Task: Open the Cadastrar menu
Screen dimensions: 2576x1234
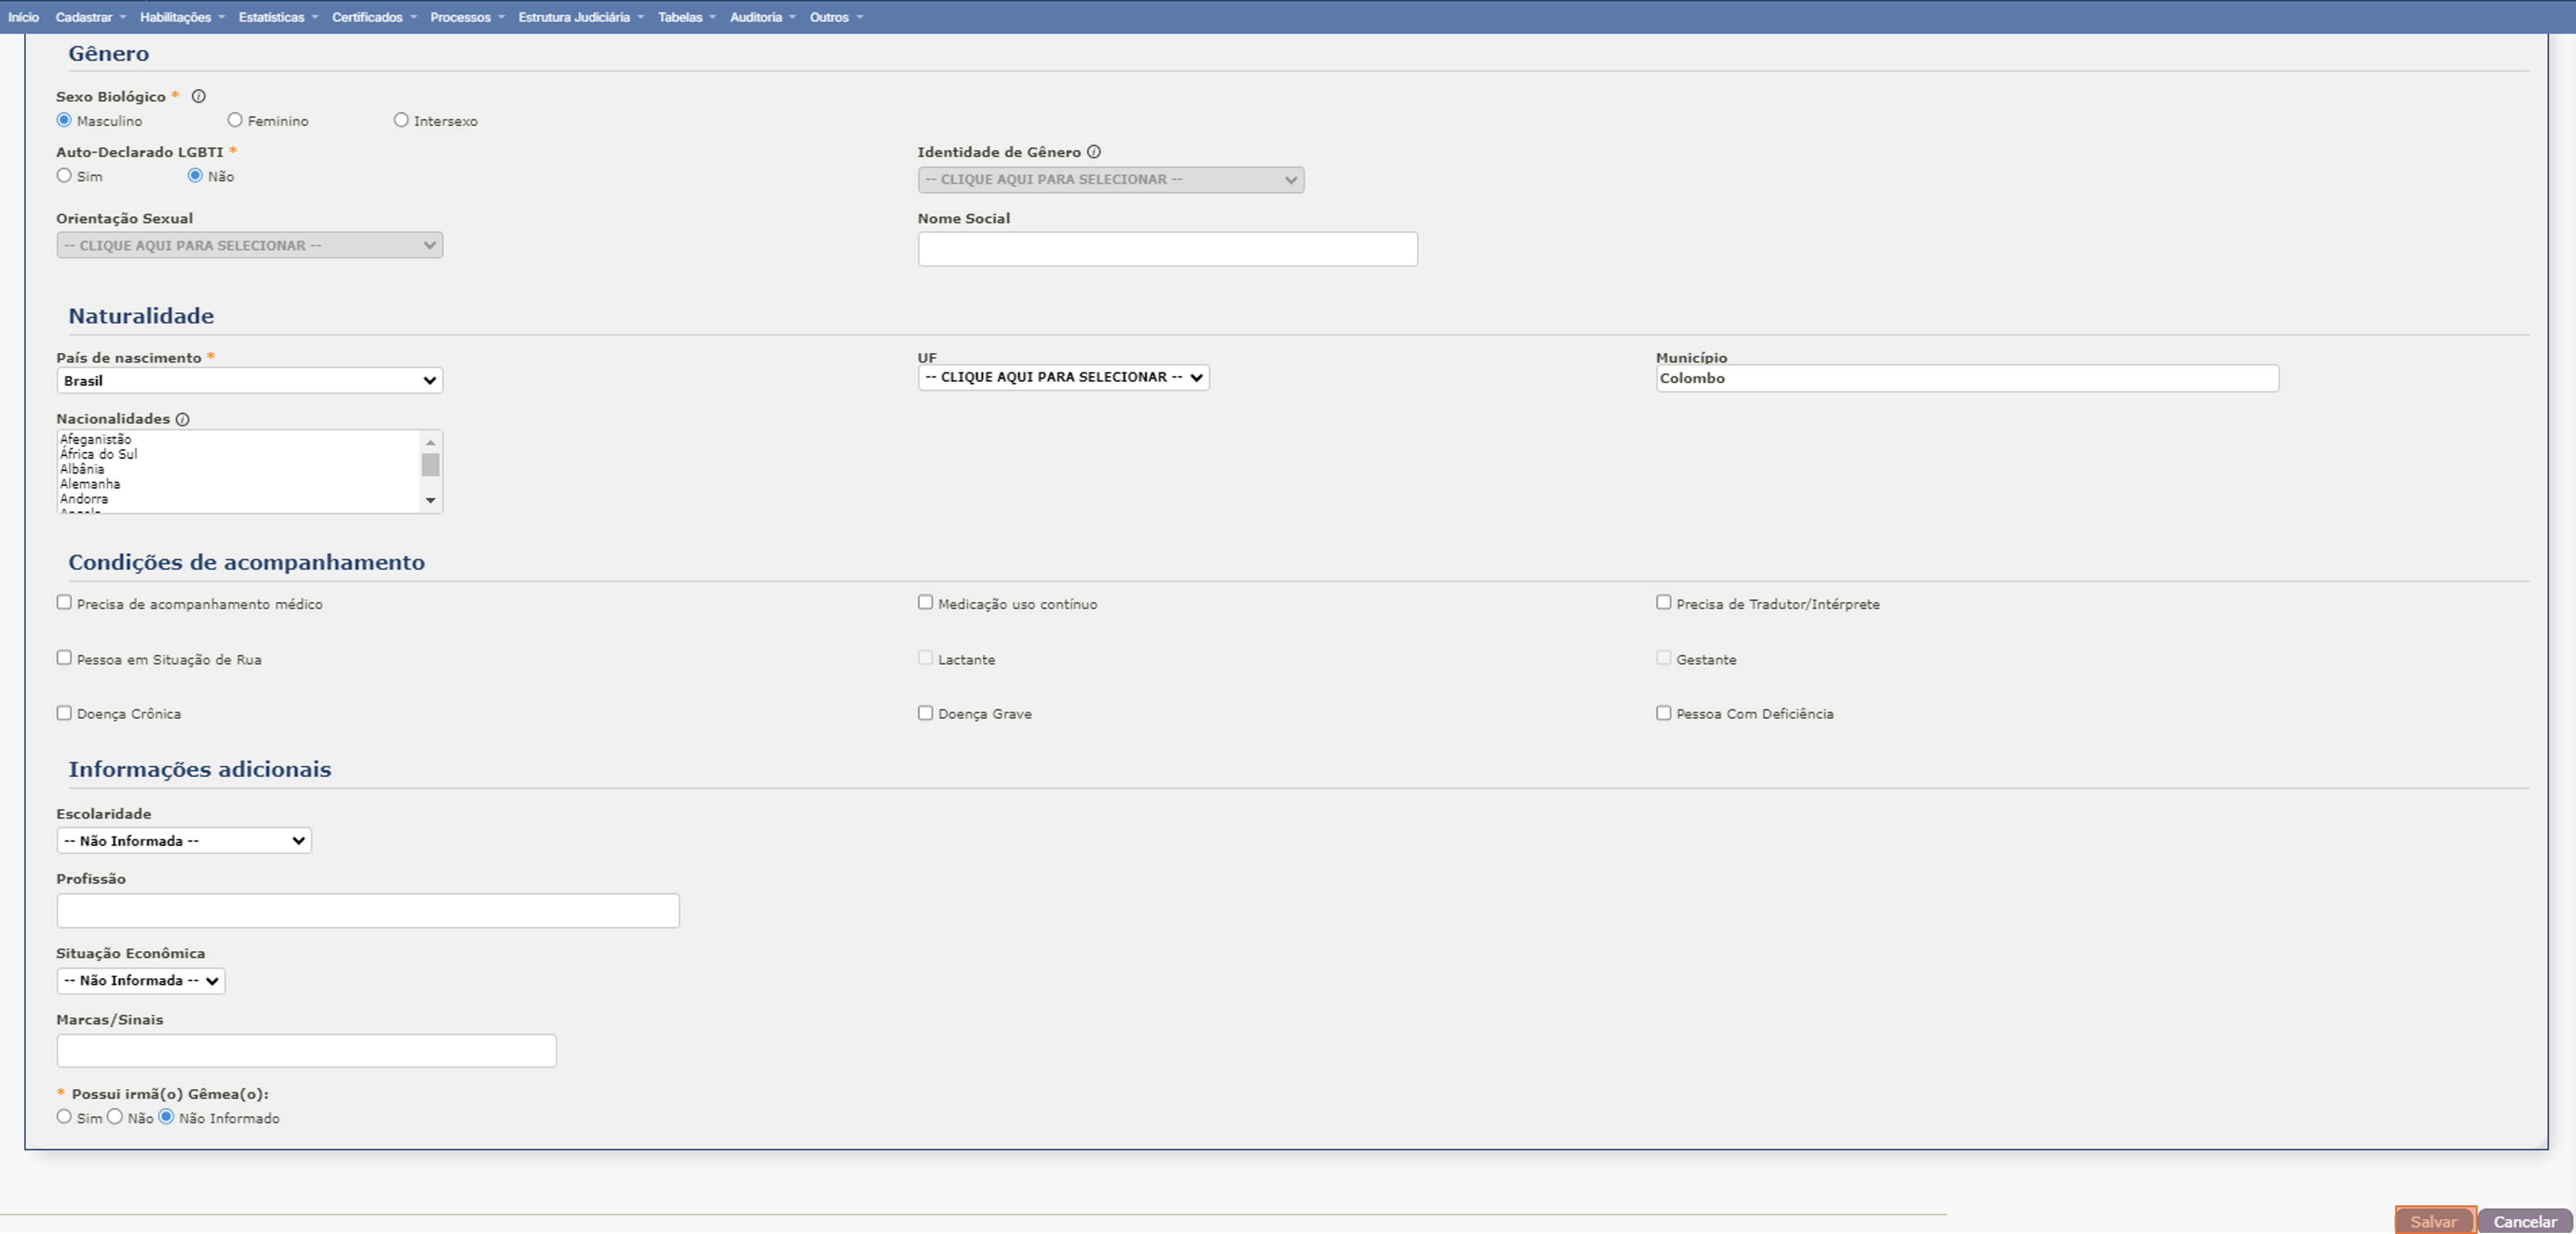Action: pyautogui.click(x=90, y=17)
